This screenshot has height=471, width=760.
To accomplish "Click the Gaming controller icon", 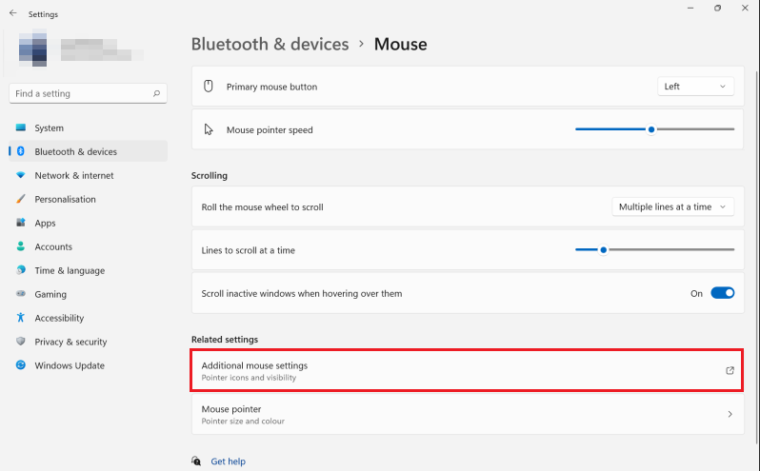I will click(20, 295).
